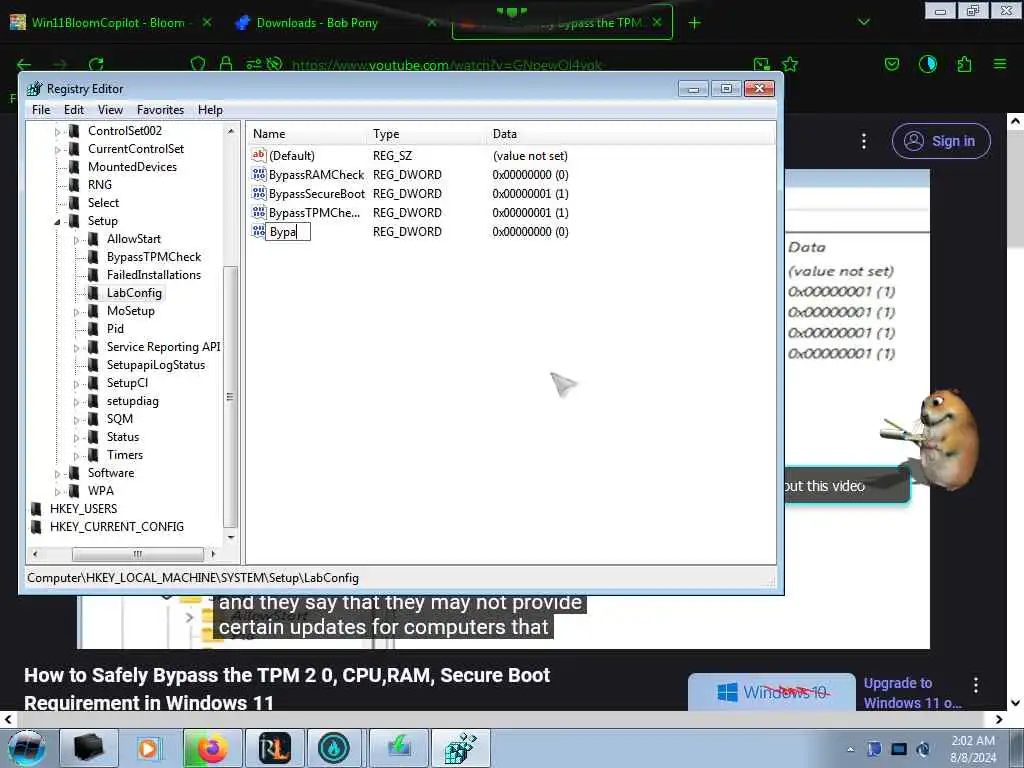The image size is (1024, 768).
Task: Open the File menu in Registry Editor
Action: (40, 110)
